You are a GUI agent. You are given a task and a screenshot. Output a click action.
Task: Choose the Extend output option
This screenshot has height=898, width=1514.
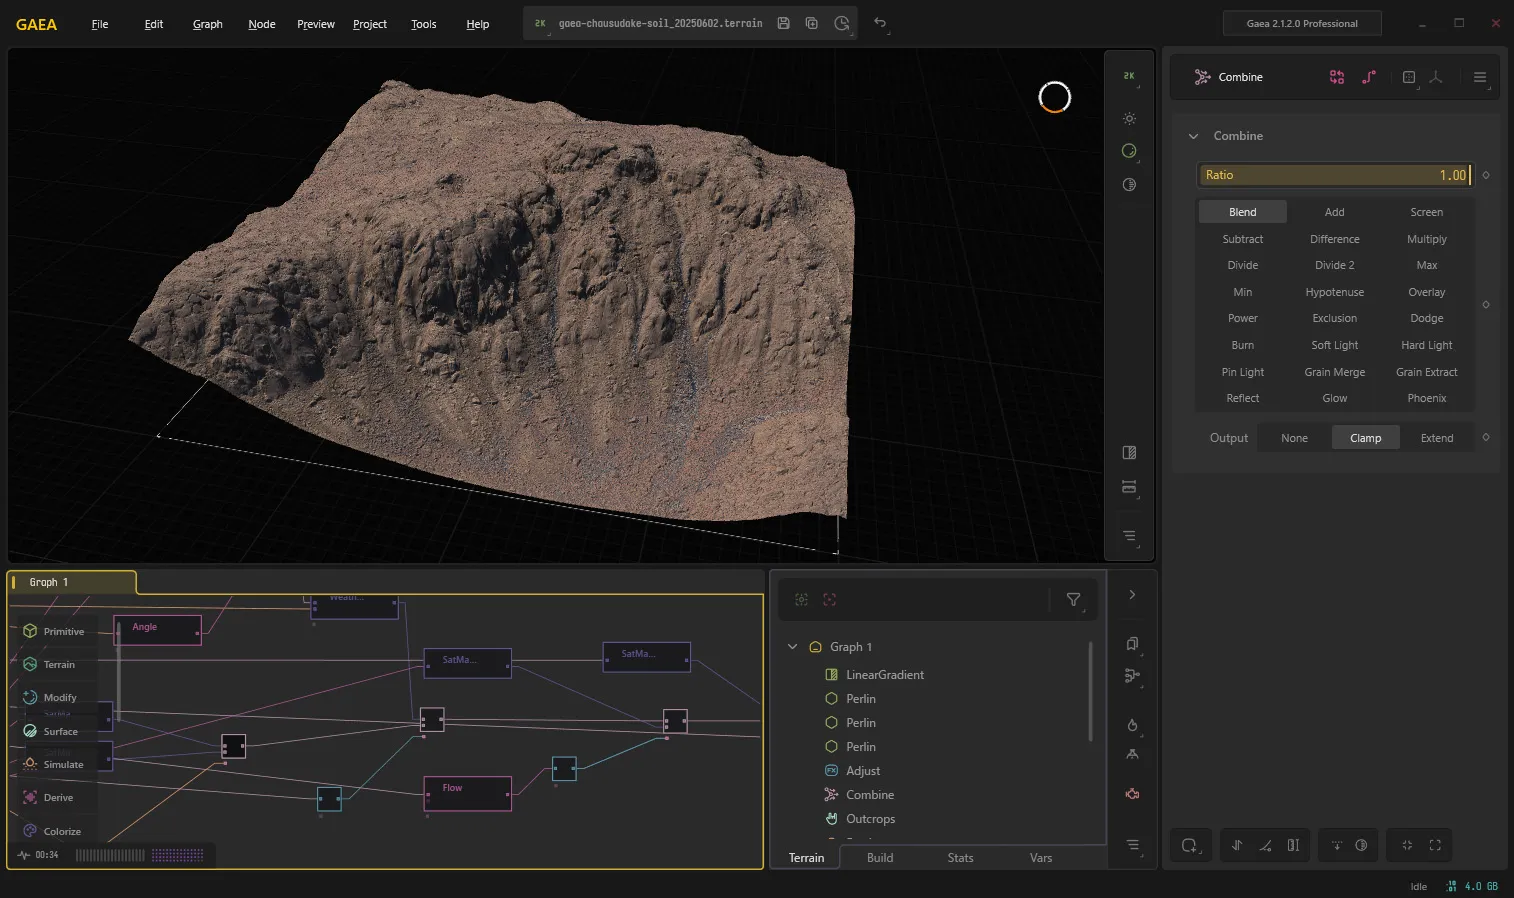click(1437, 438)
